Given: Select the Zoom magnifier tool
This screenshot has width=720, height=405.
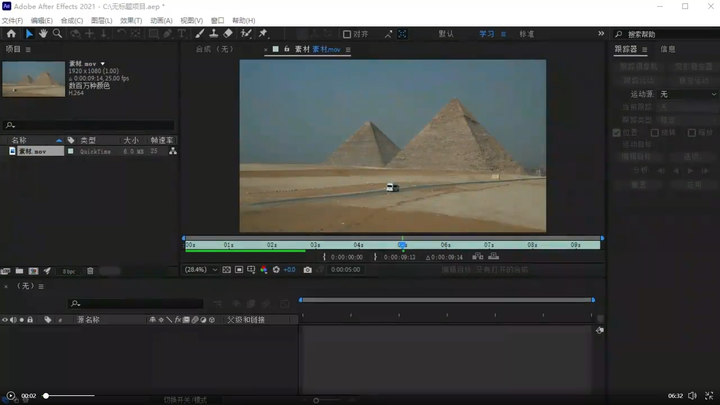Looking at the screenshot, I should point(57,34).
